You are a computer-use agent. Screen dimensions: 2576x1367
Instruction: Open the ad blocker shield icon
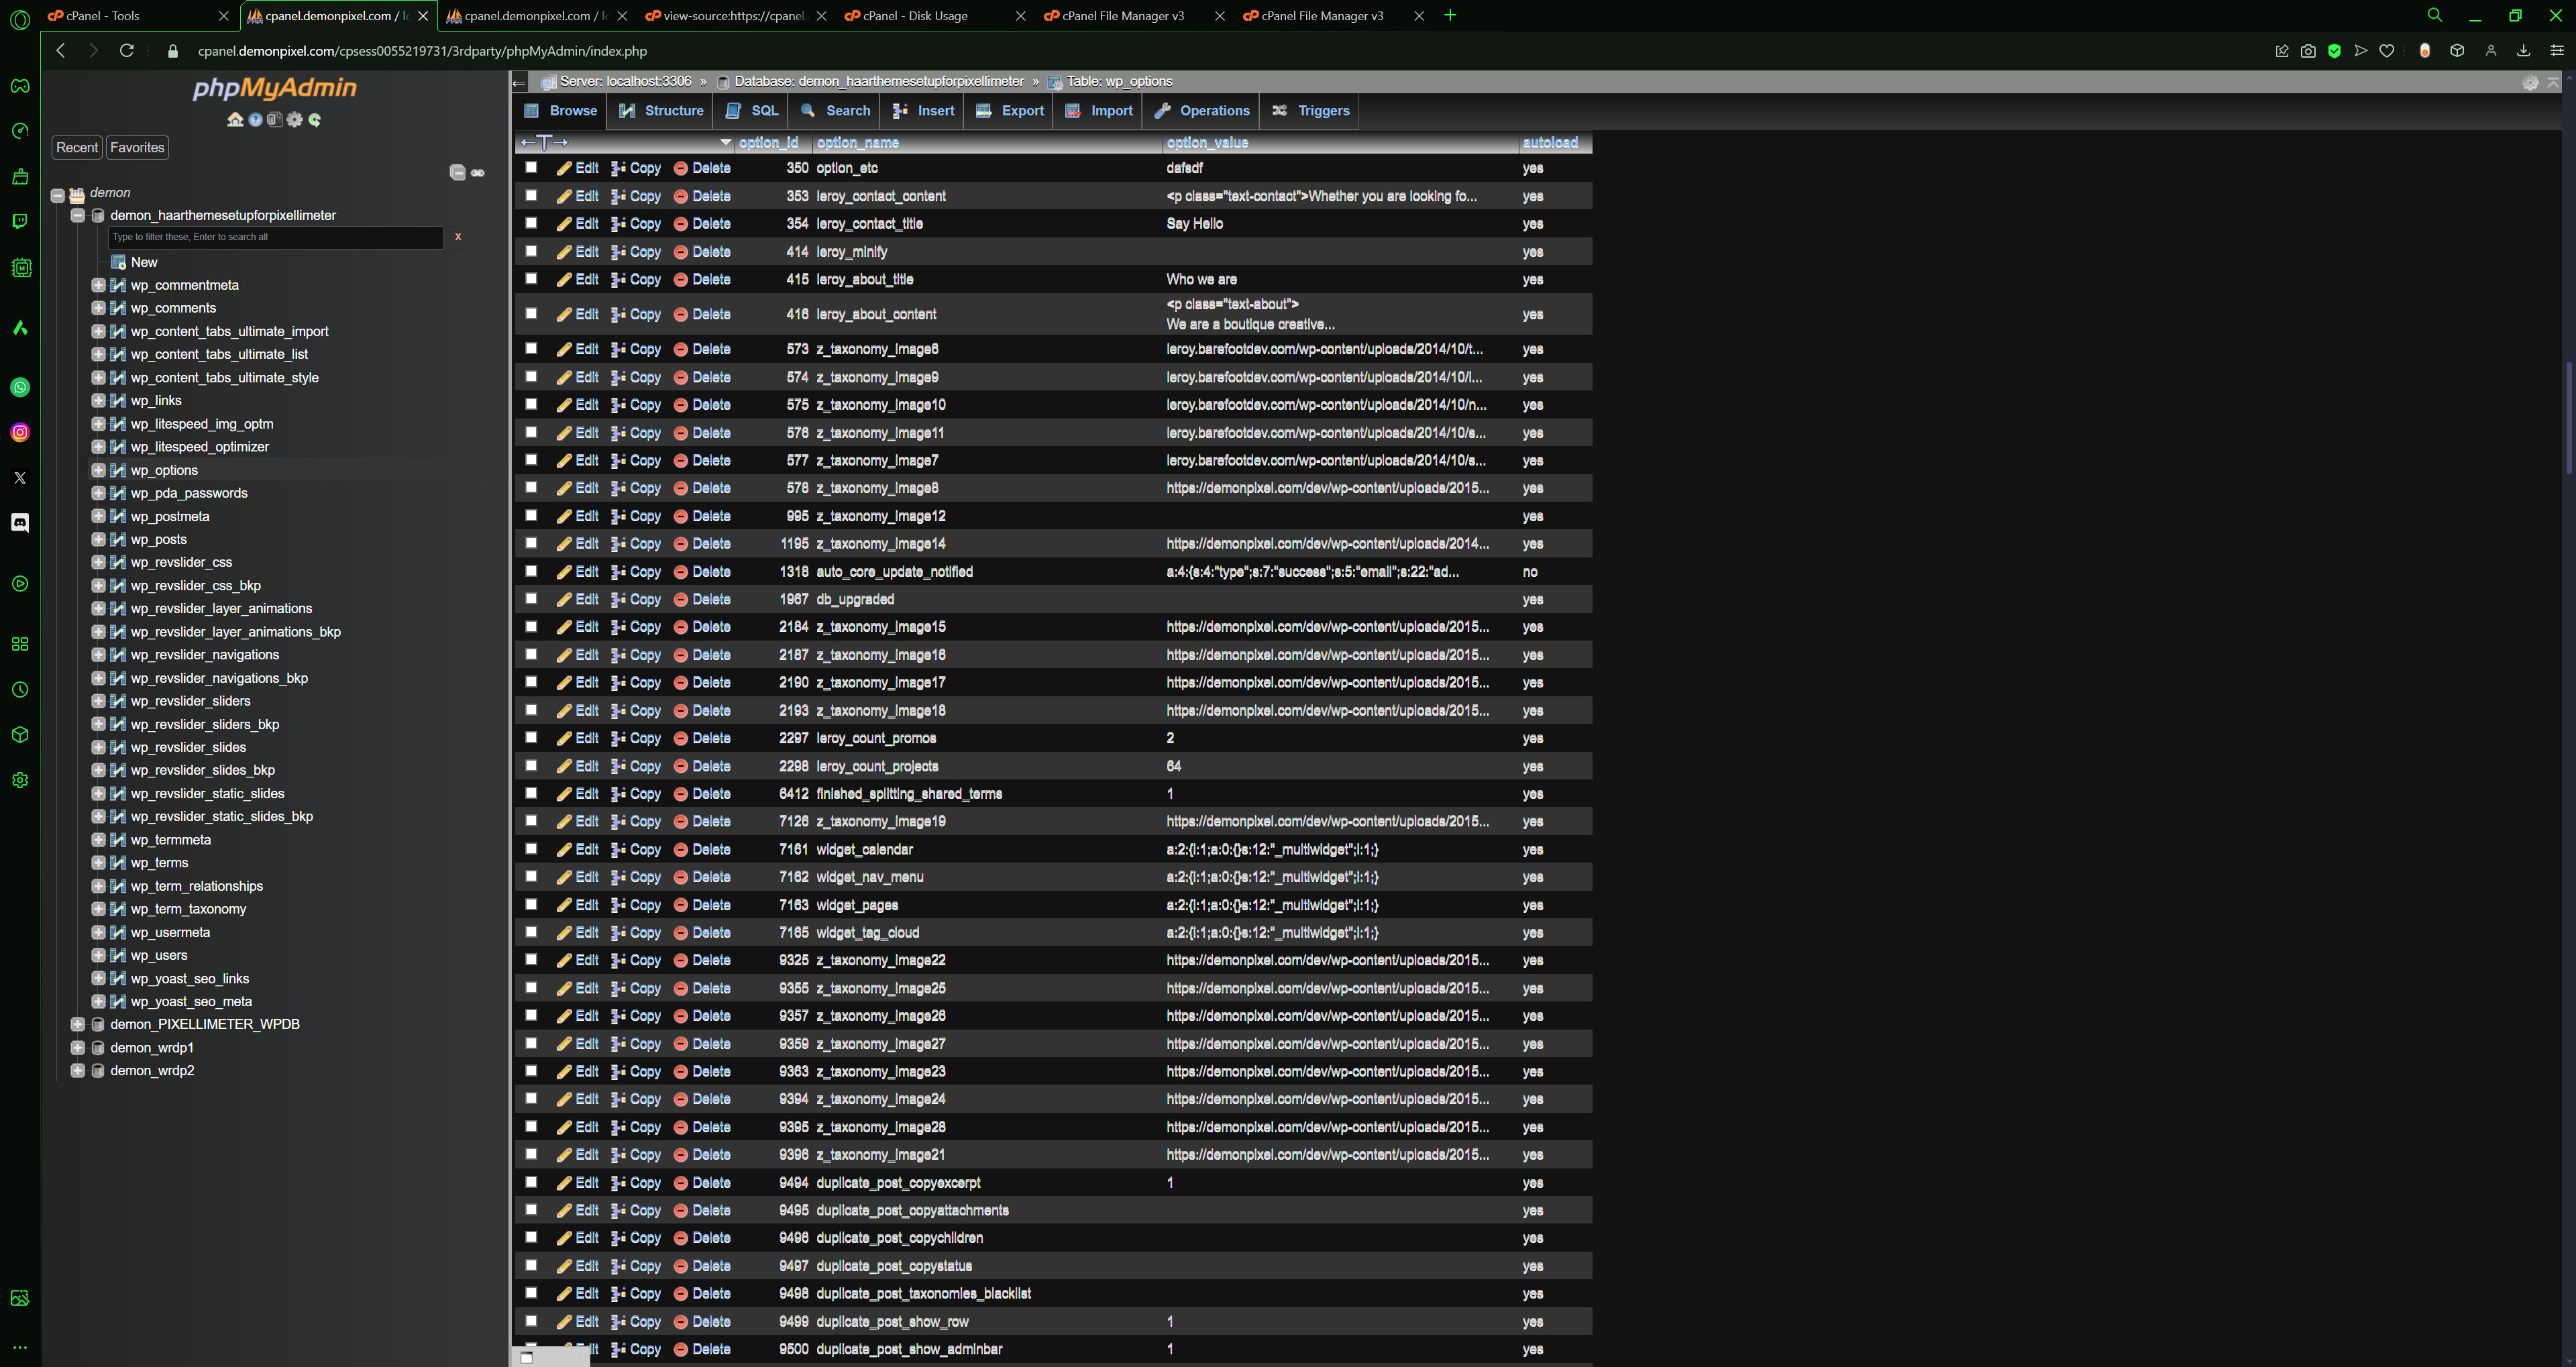click(x=2334, y=51)
